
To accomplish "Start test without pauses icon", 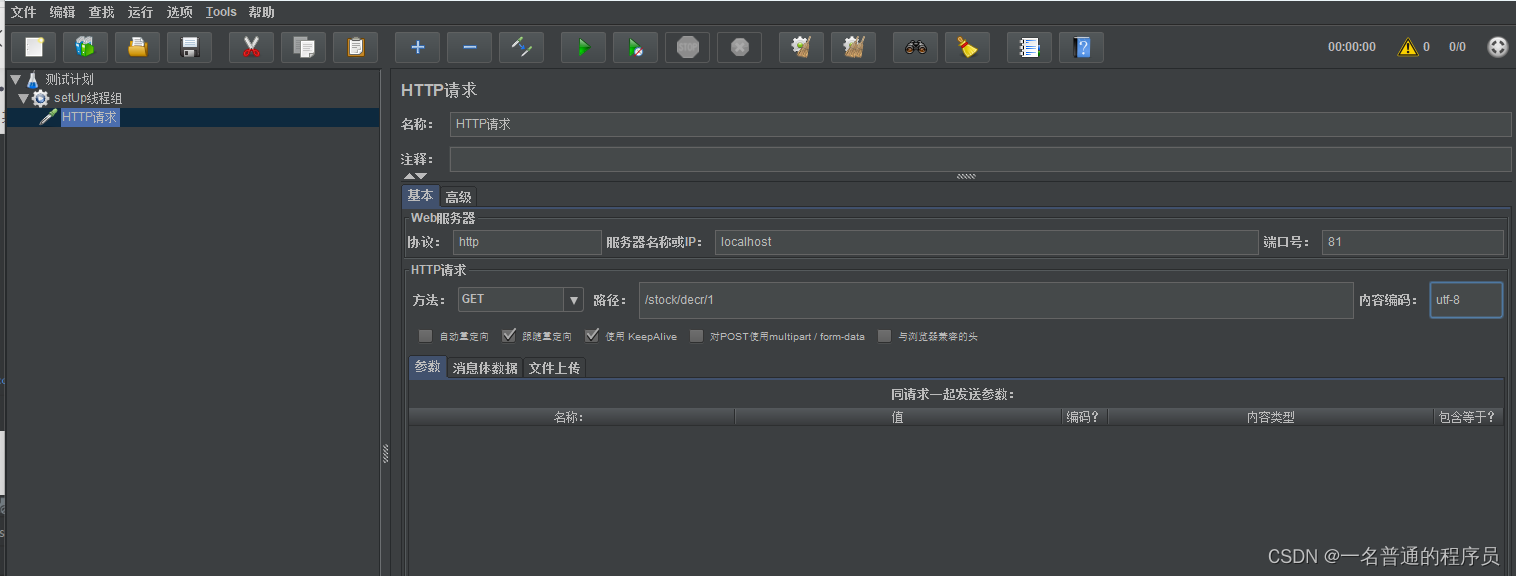I will point(635,47).
